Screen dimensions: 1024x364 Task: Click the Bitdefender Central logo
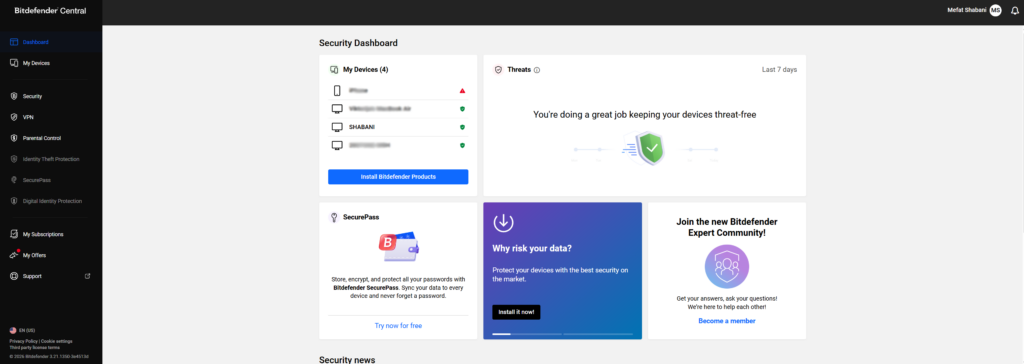(x=50, y=10)
